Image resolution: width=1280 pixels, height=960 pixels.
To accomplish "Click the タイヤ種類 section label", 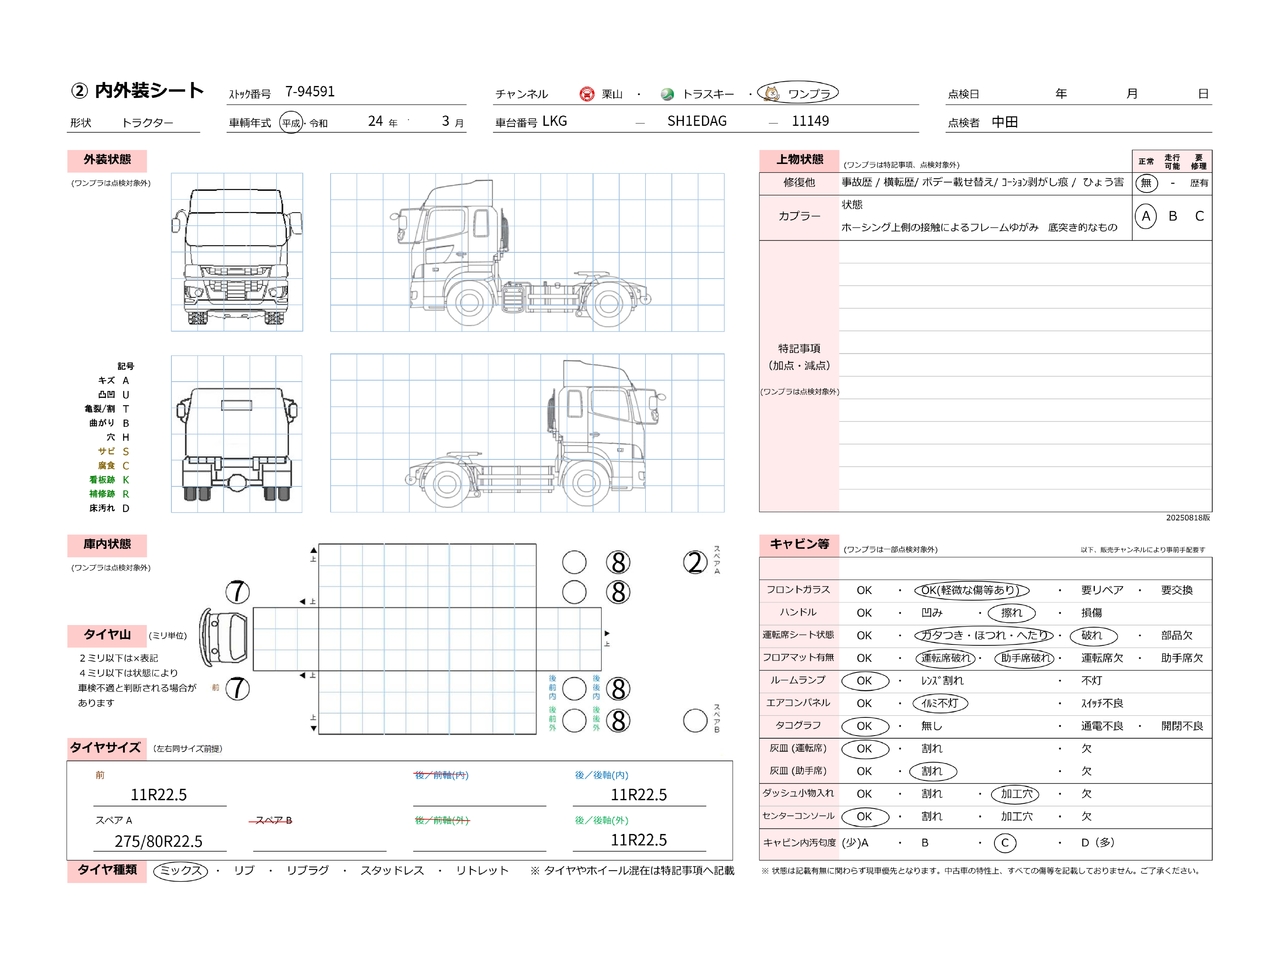I will tap(107, 870).
